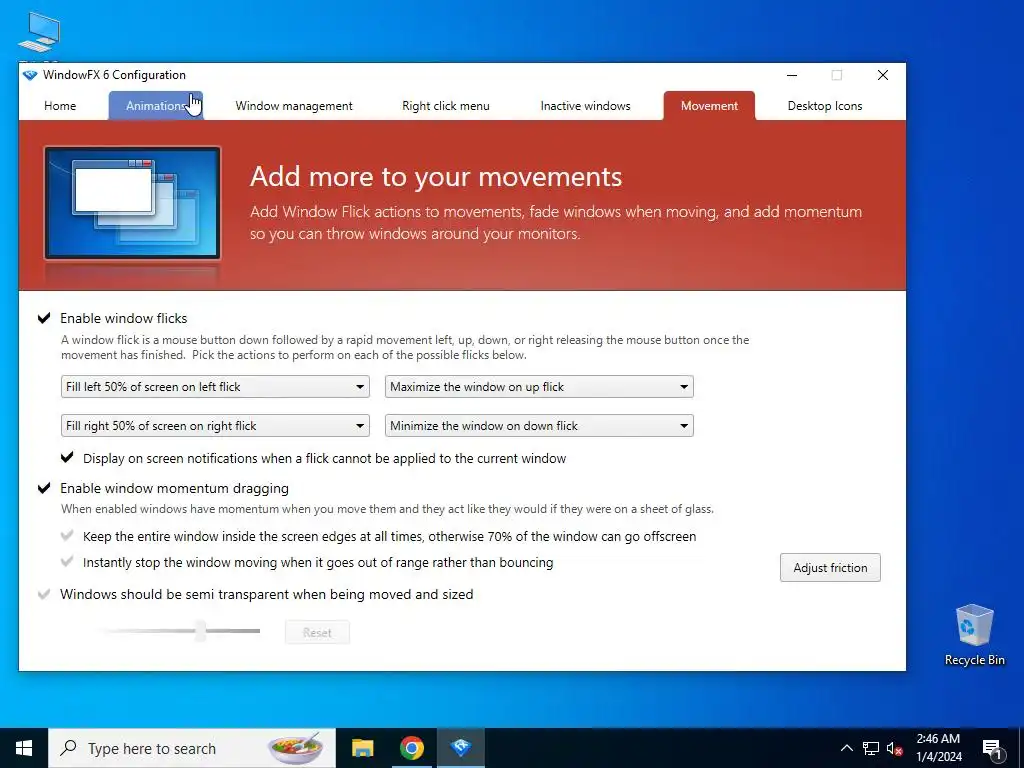Viewport: 1024px width, 768px height.
Task: Click the monitor illustration in the red banner
Action: [133, 203]
